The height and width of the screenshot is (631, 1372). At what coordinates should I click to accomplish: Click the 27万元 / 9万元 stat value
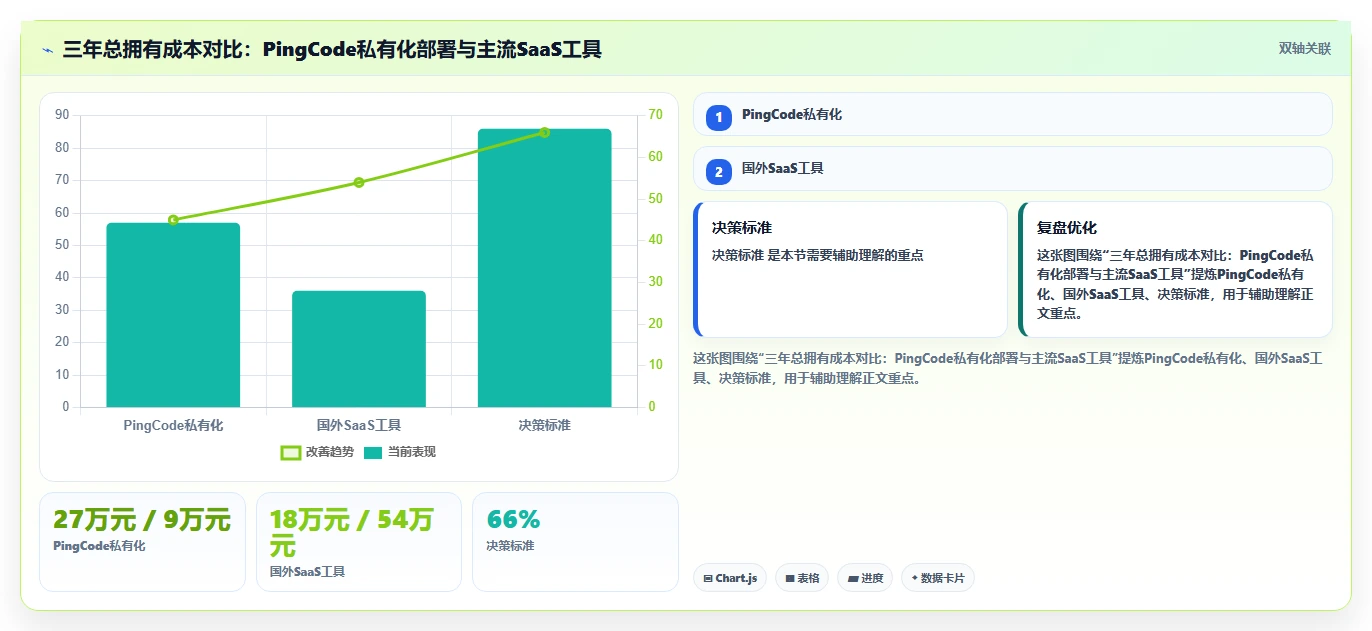(142, 520)
